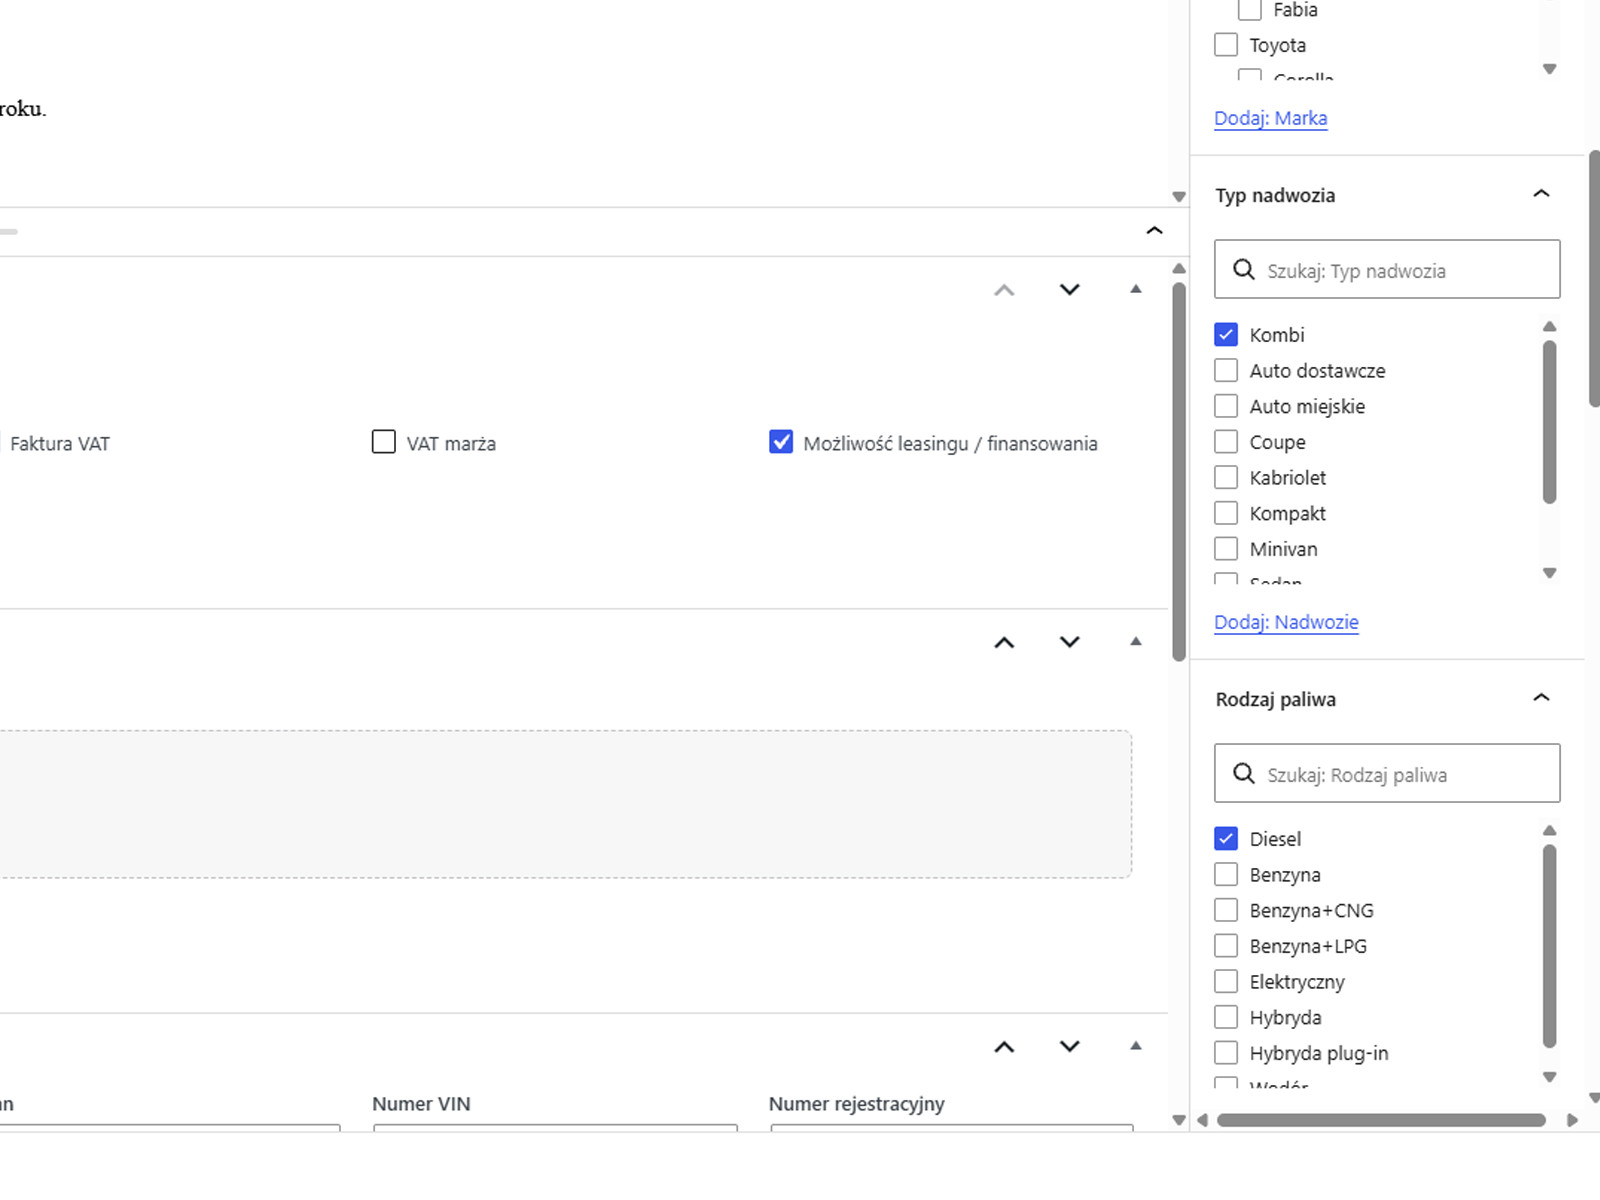Click the sidebar horizontal scrollbar right arrow
This screenshot has height=1200, width=1600.
pyautogui.click(x=1572, y=1120)
